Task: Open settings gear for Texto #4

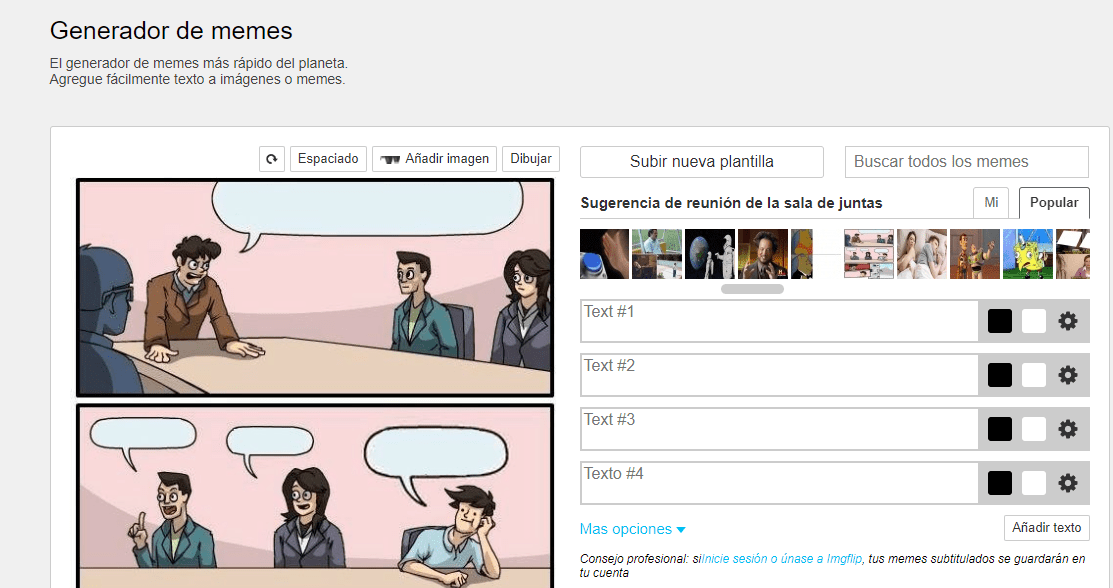Action: (1068, 483)
